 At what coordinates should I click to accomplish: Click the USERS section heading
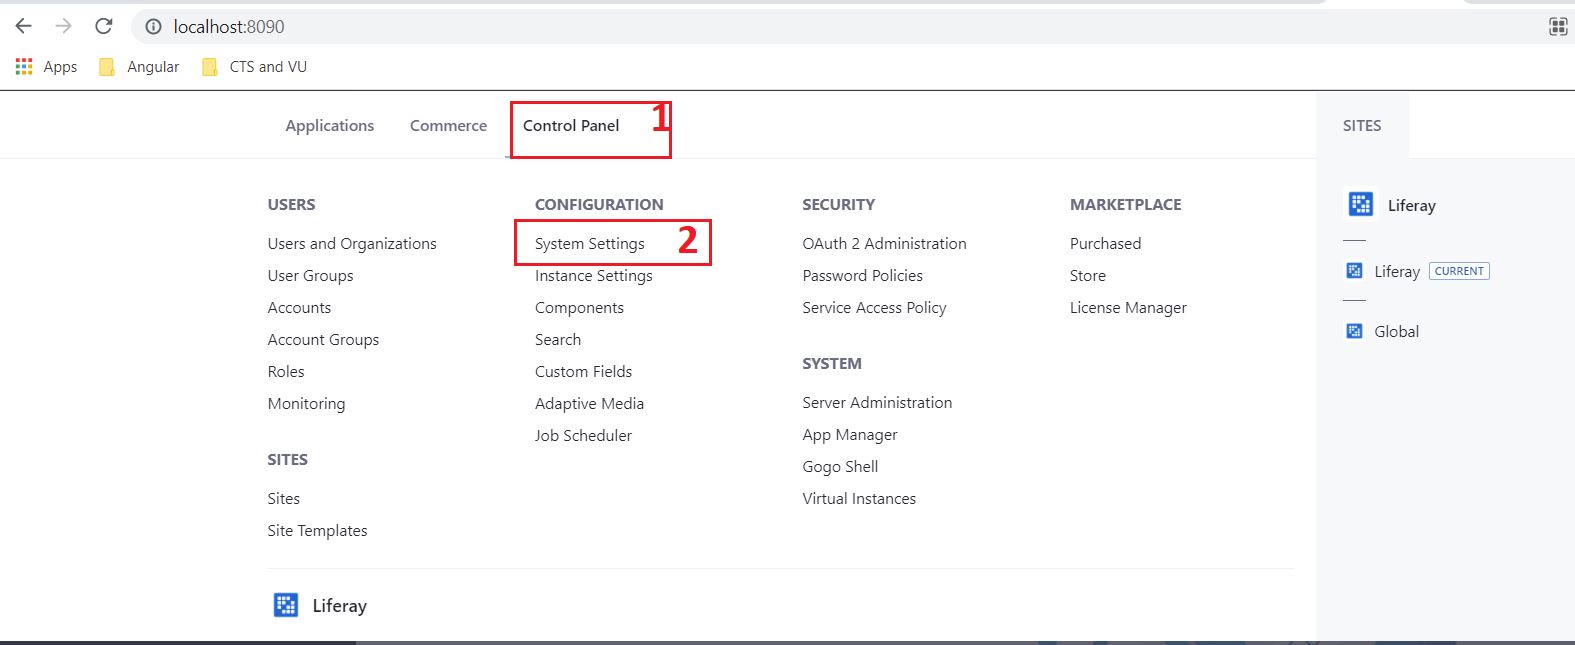tap(291, 205)
